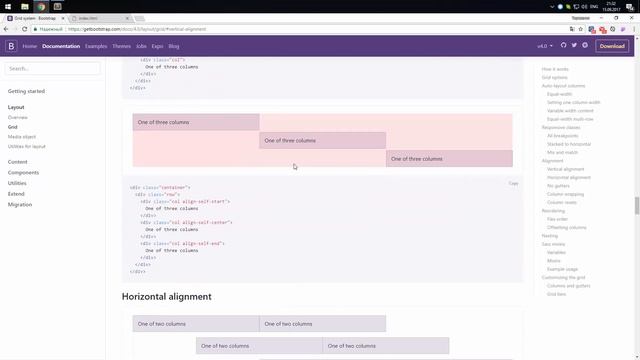Screen dimensions: 640x360
Task: Open Utilities for layout link
Action: [x=27, y=146]
